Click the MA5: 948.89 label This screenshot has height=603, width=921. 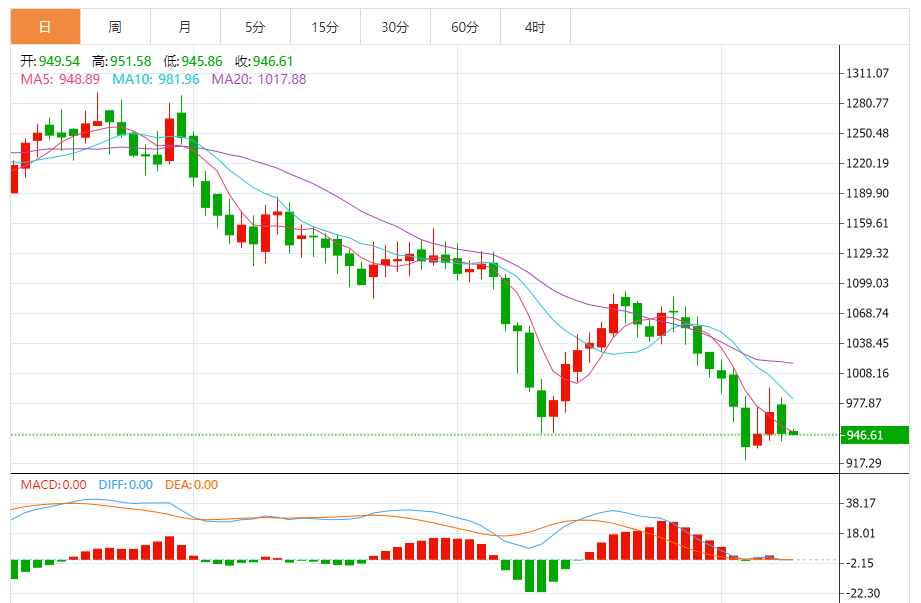coord(60,79)
